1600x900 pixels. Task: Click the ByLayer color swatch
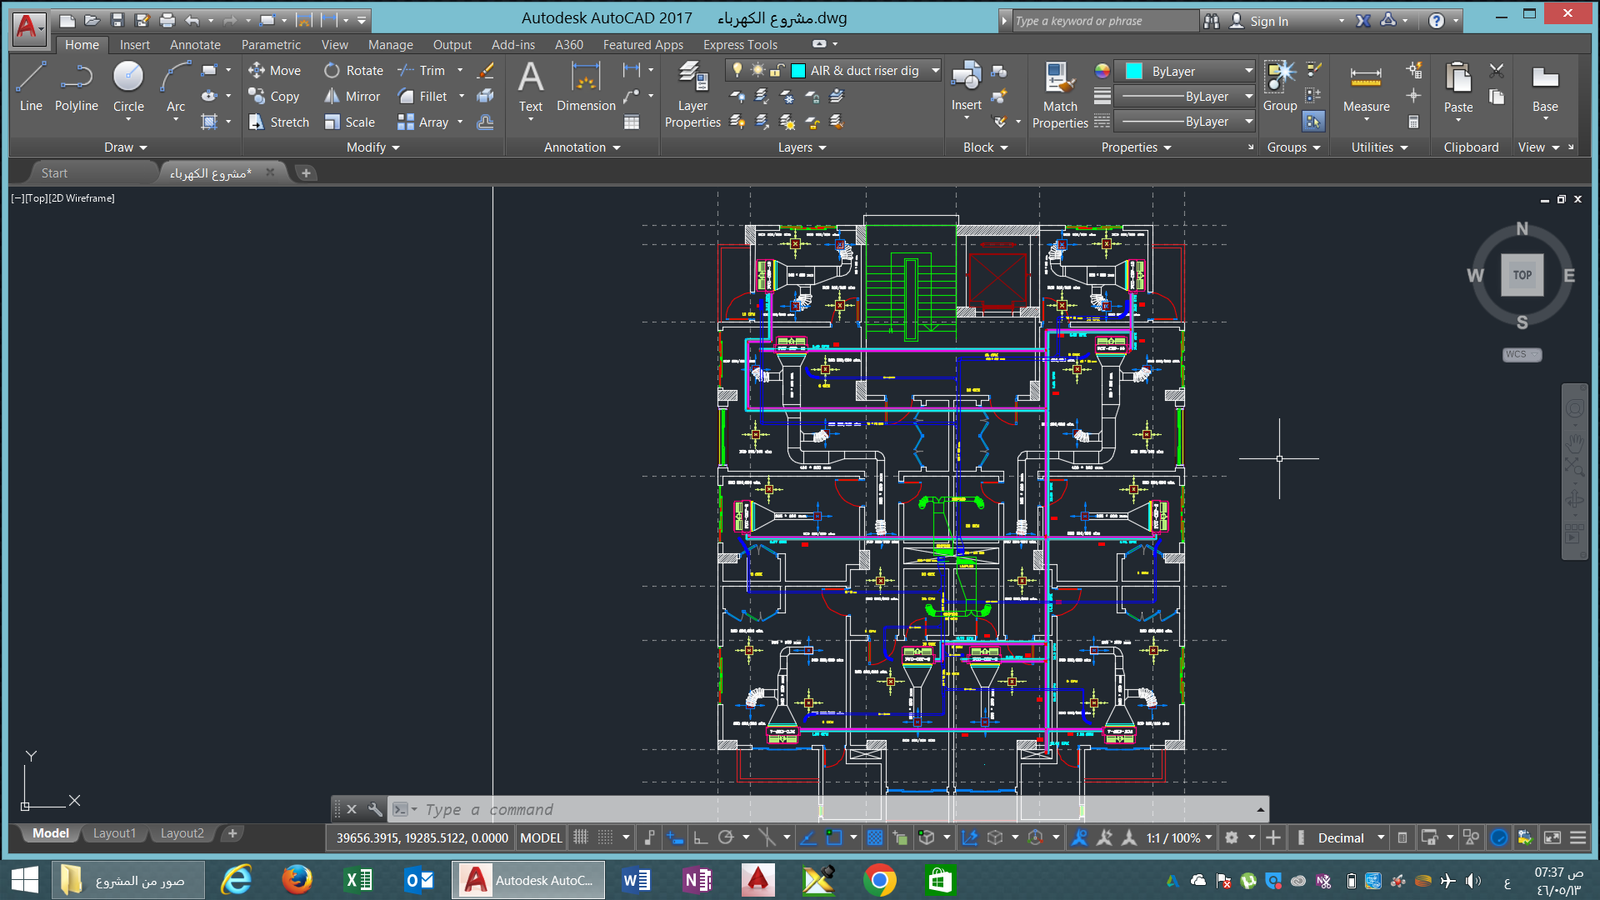click(x=1135, y=71)
